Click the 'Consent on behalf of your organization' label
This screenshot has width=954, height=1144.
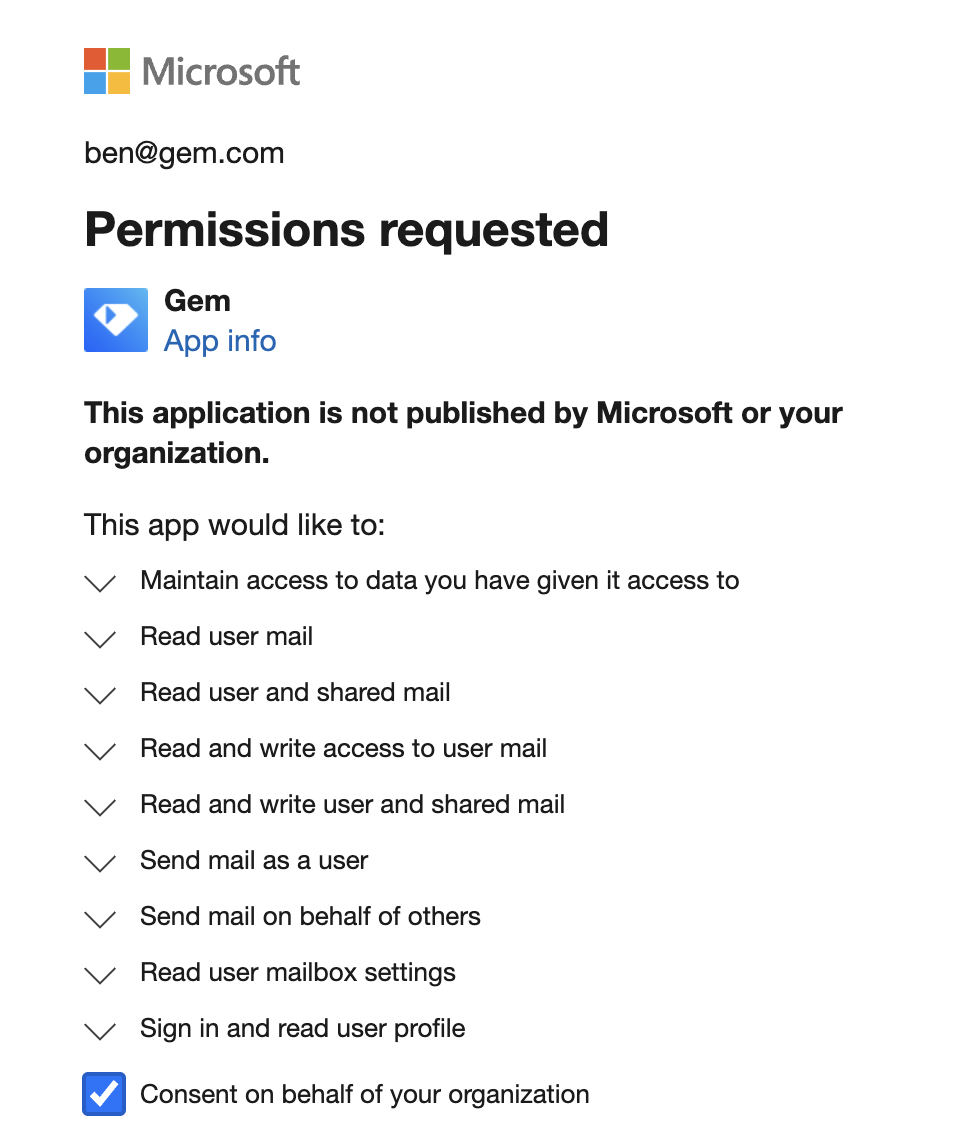click(x=365, y=1094)
